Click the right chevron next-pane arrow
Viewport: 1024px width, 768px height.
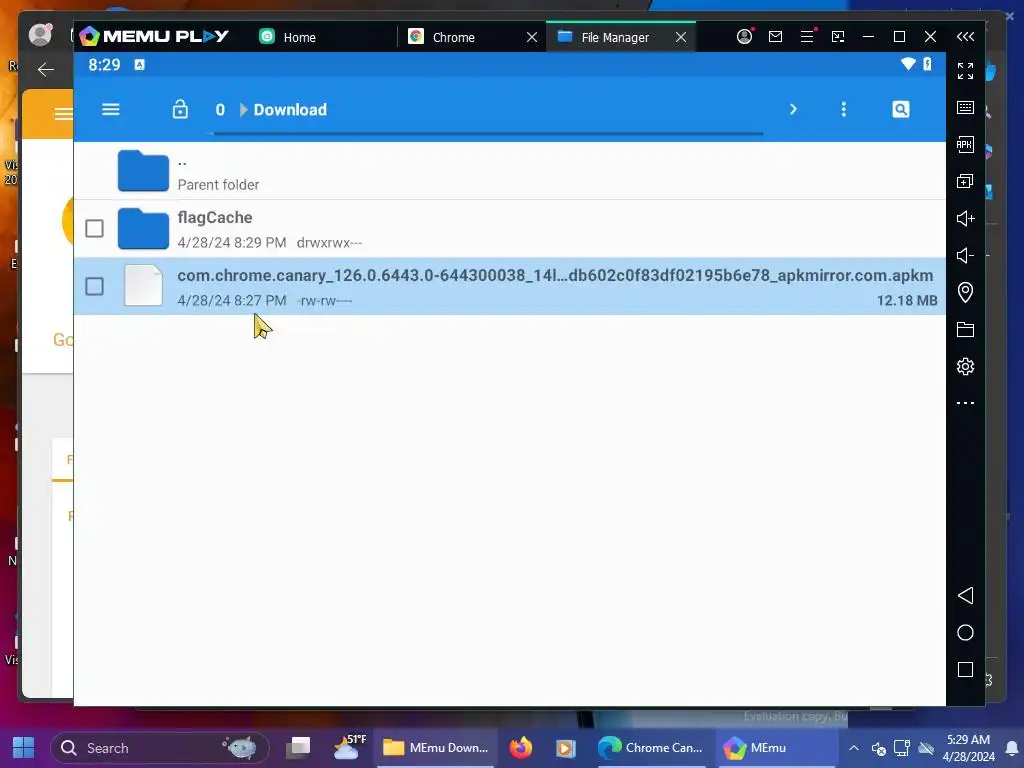793,109
